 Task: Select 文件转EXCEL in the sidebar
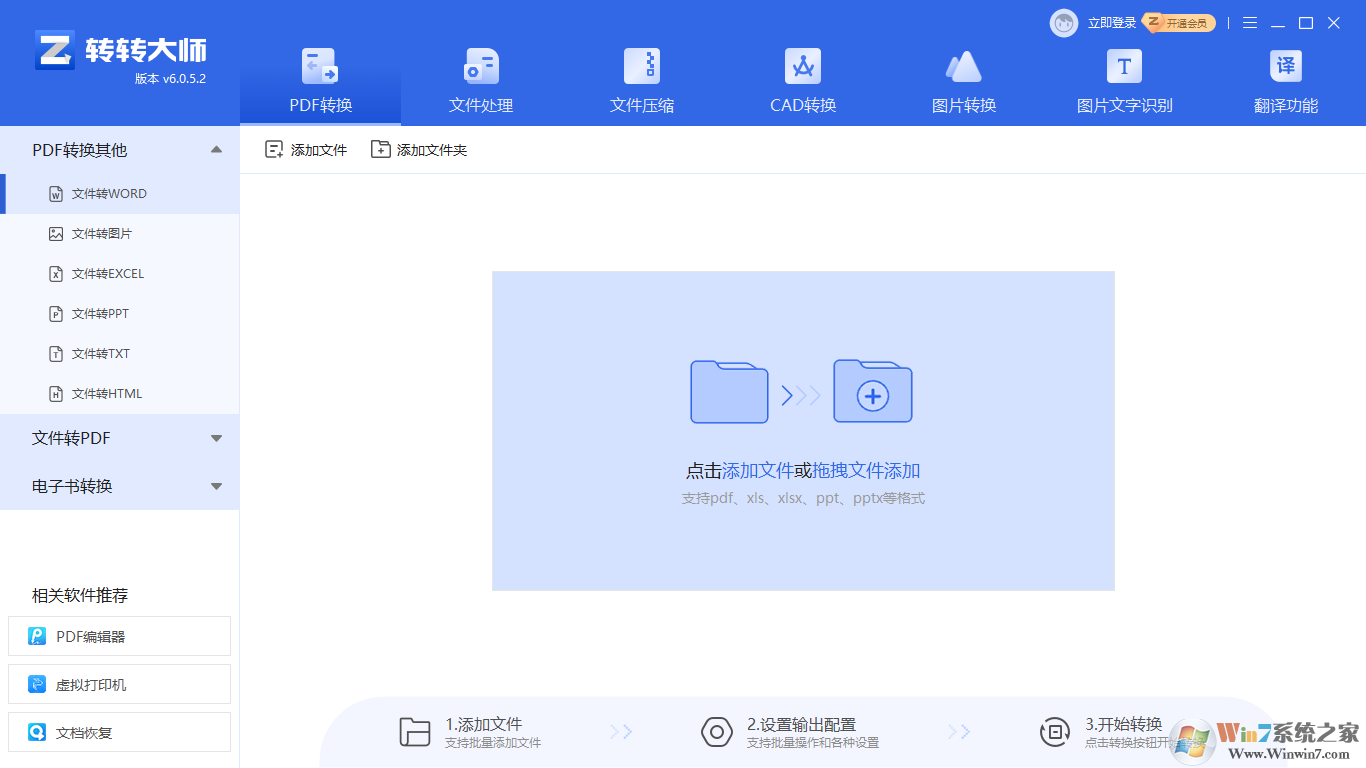click(x=120, y=274)
